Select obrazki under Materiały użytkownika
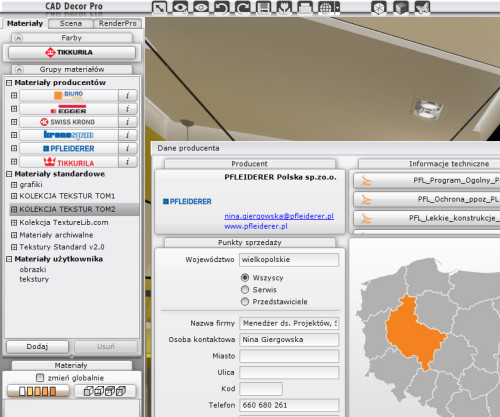The height and width of the screenshot is (417, 500). click(x=33, y=269)
